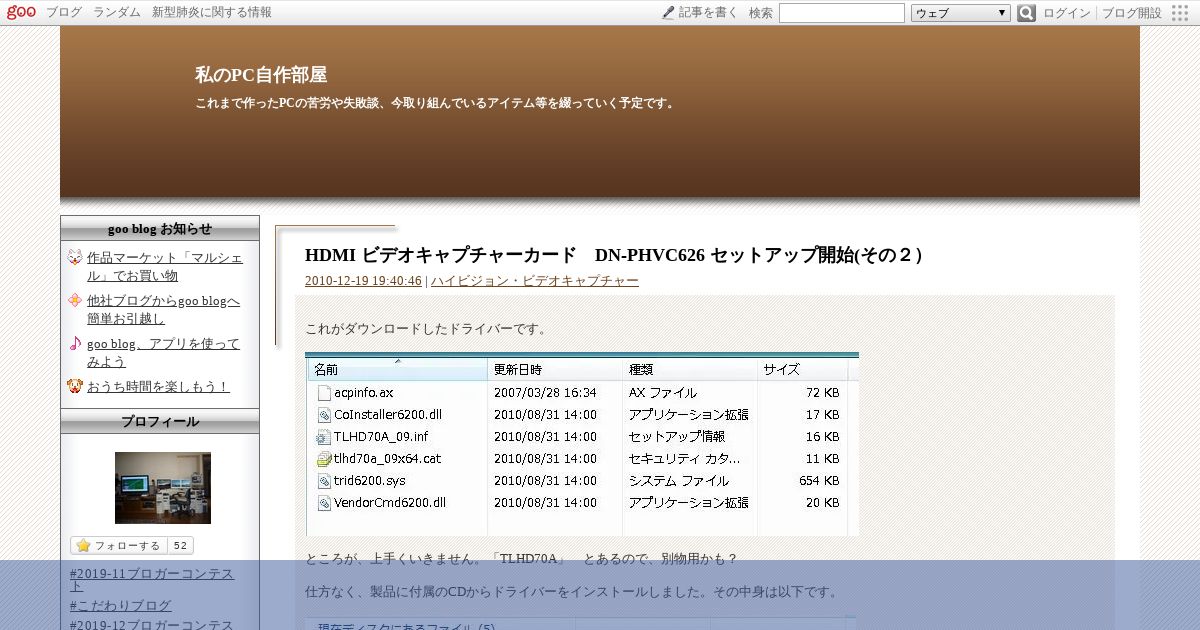Screen dimensions: 1200x630
Task: Click the profile photo thumbnail
Action: pyautogui.click(x=163, y=488)
